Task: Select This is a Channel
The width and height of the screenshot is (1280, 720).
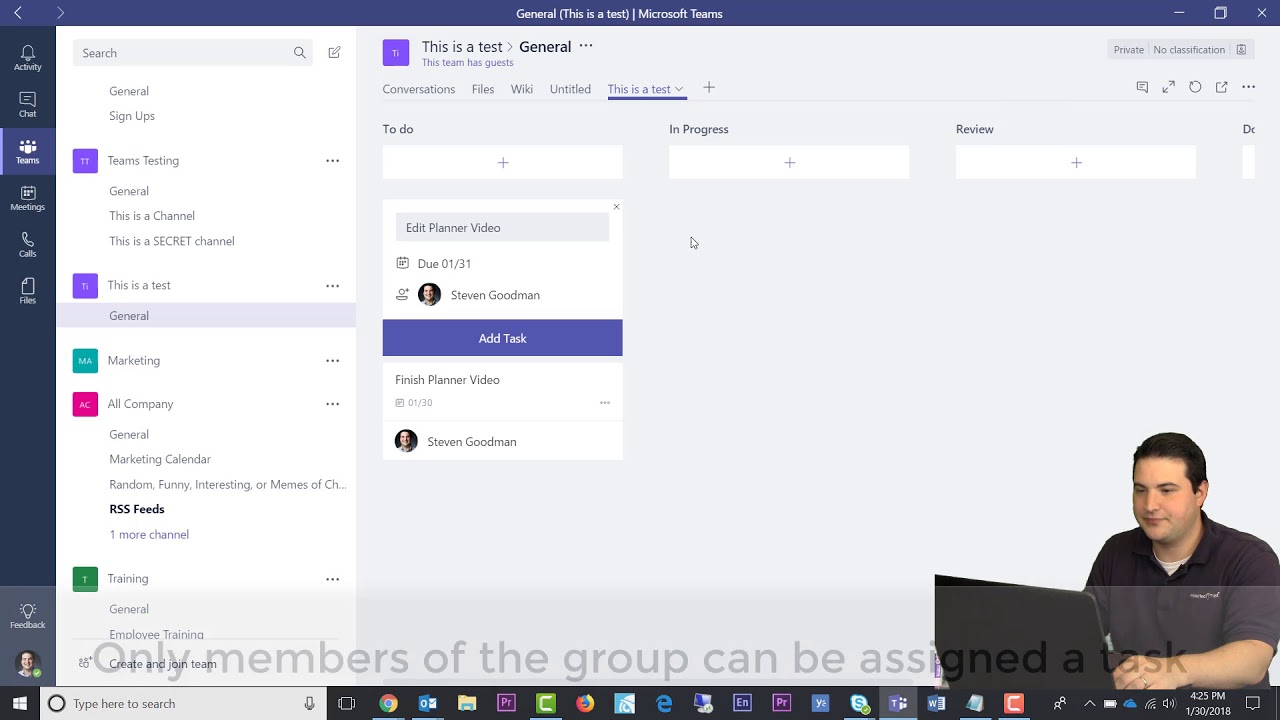Action: [152, 216]
